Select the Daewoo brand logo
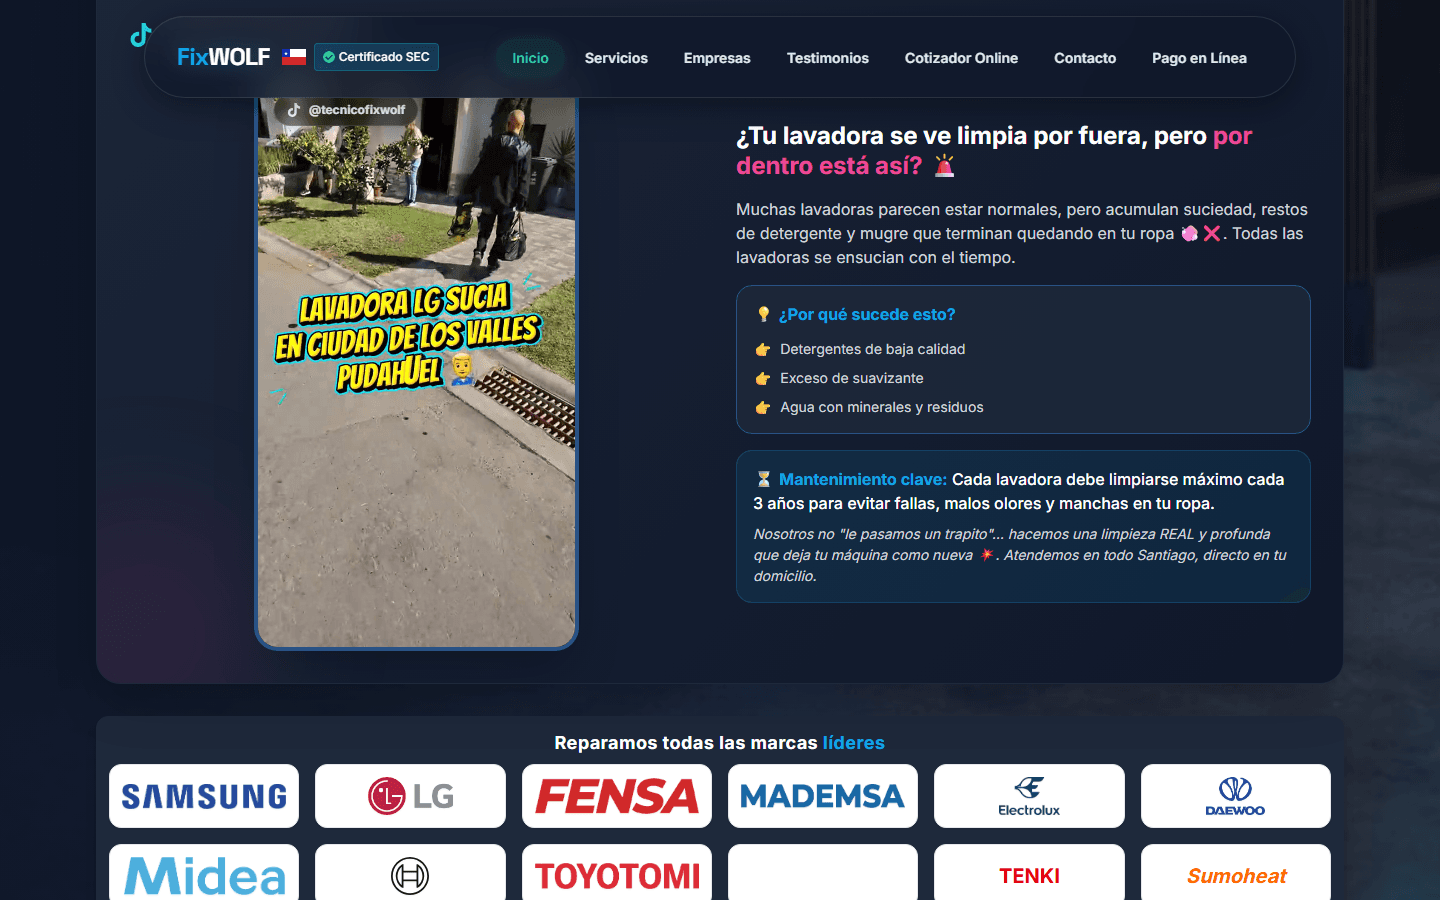The width and height of the screenshot is (1440, 900). [x=1236, y=796]
